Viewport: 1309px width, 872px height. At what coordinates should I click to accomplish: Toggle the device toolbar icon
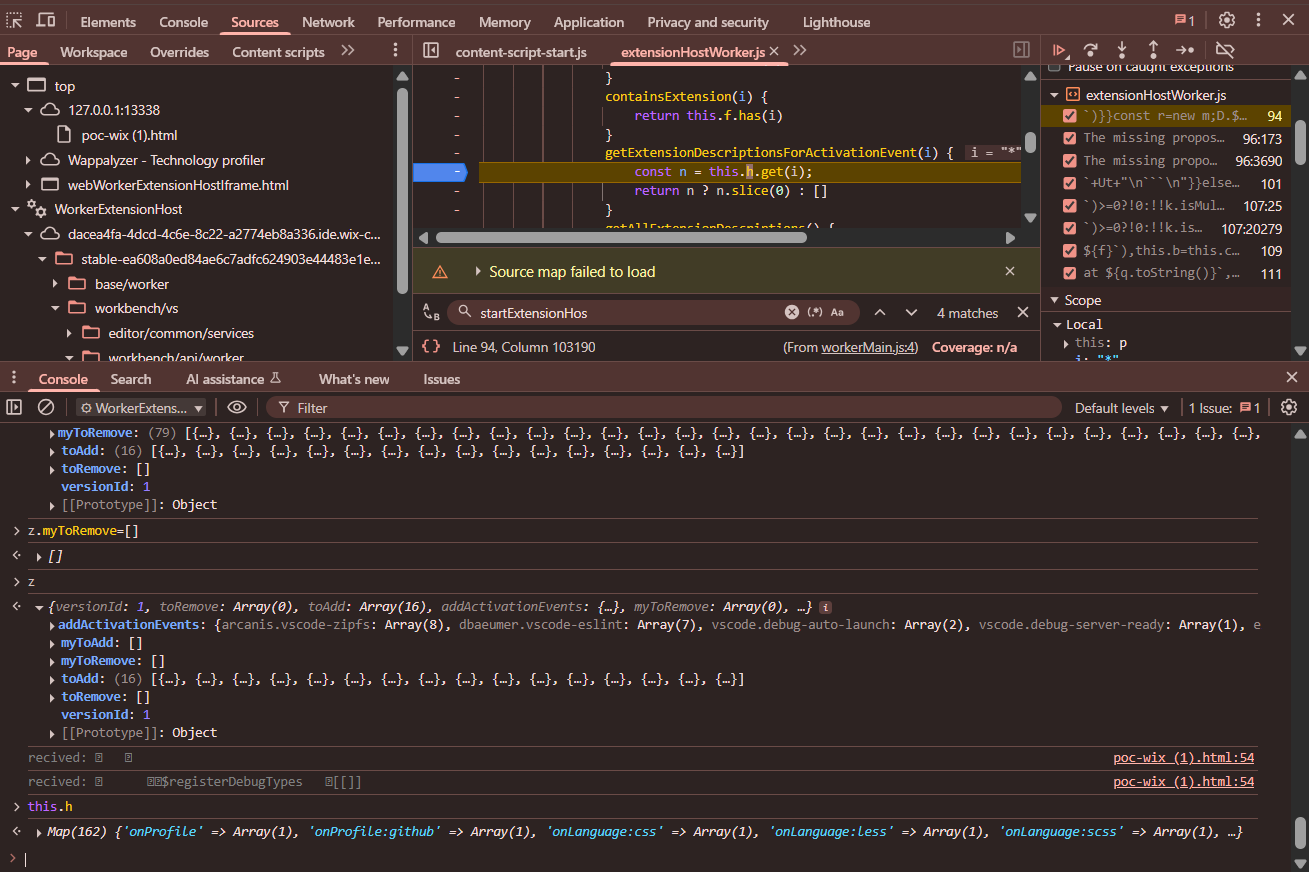pos(46,21)
